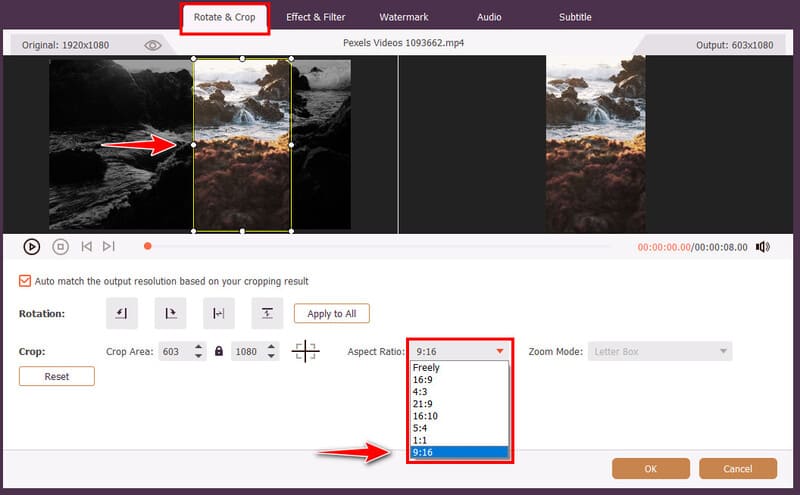Open the Watermark tab
800x495 pixels.
click(404, 17)
